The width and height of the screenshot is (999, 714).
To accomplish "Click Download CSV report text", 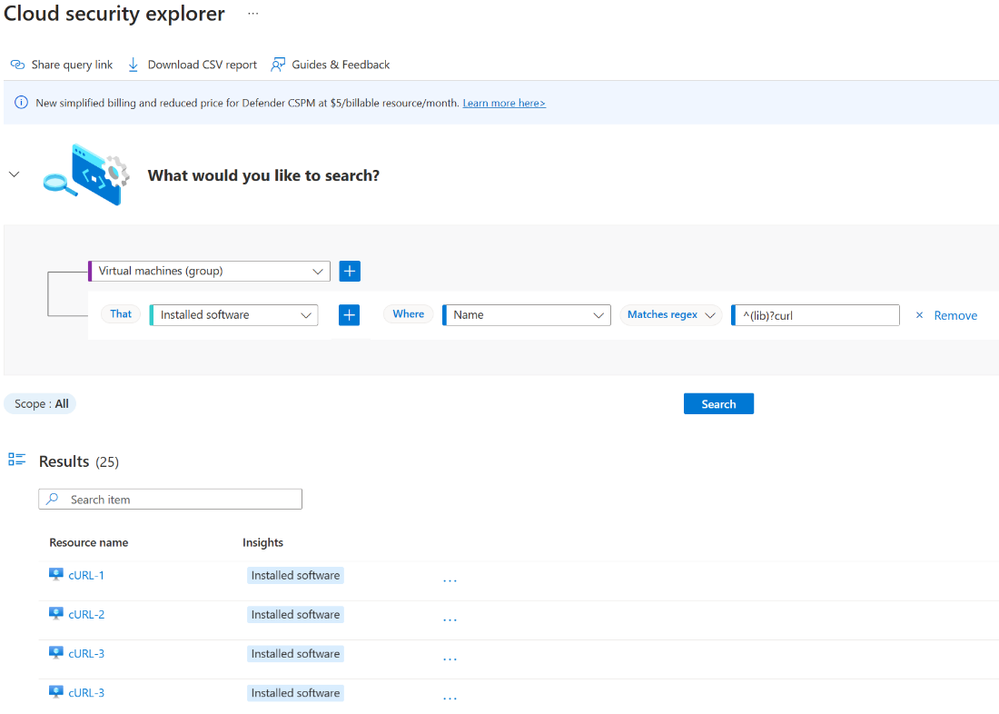I will (202, 65).
